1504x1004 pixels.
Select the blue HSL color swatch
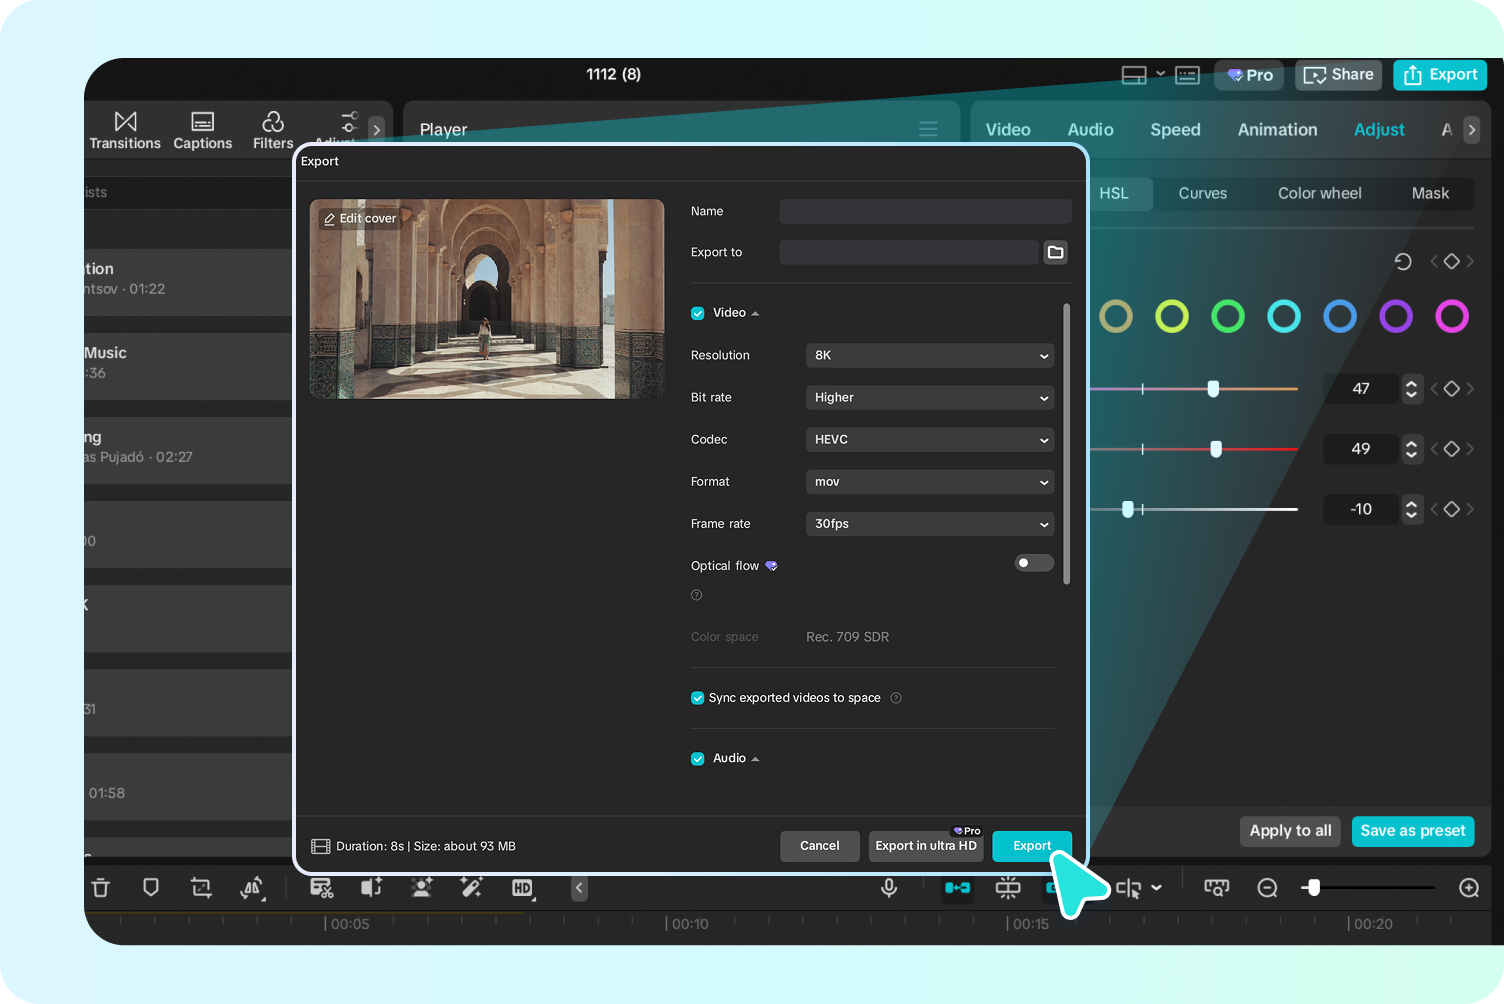[1340, 316]
